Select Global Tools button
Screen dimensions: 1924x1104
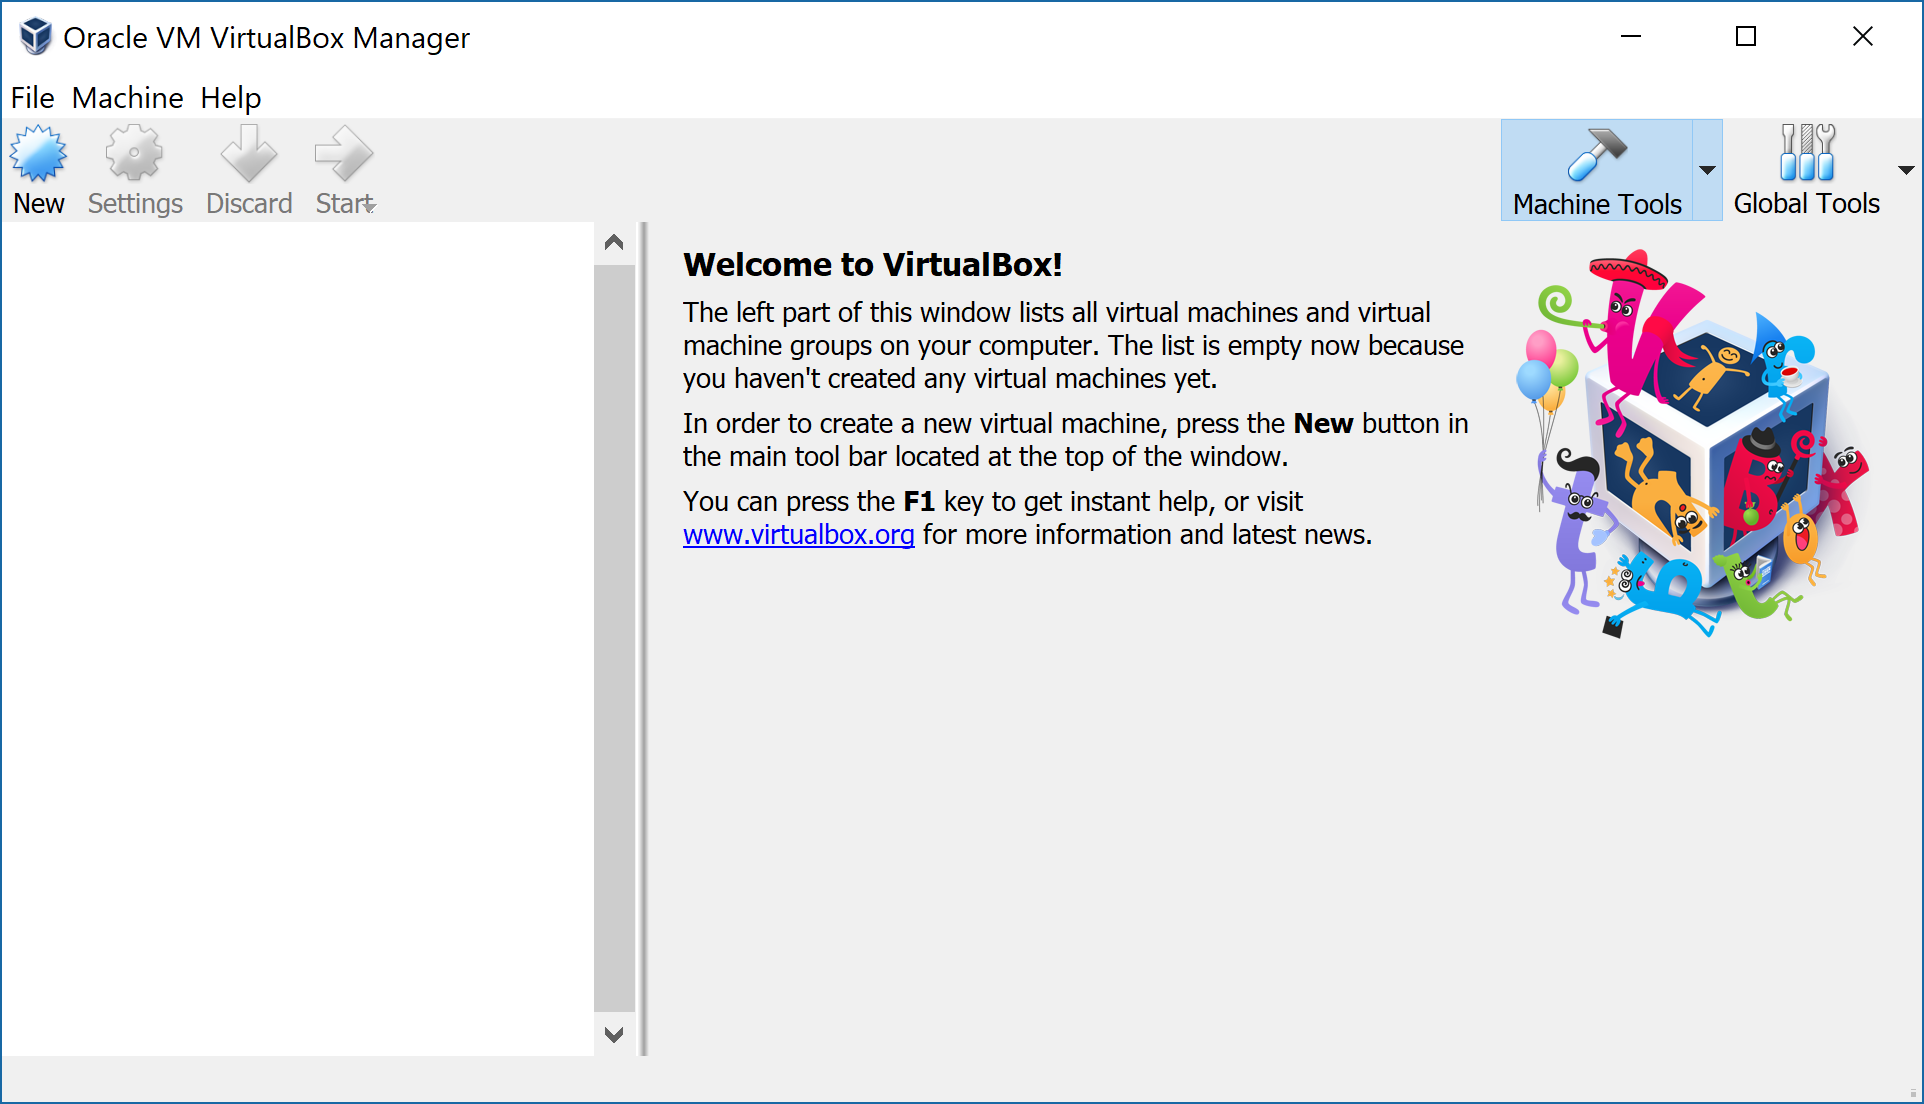pos(1806,170)
